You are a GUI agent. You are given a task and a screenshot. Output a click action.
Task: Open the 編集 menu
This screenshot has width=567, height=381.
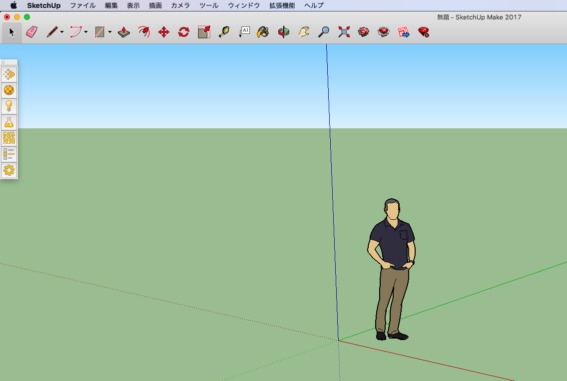tap(111, 5)
